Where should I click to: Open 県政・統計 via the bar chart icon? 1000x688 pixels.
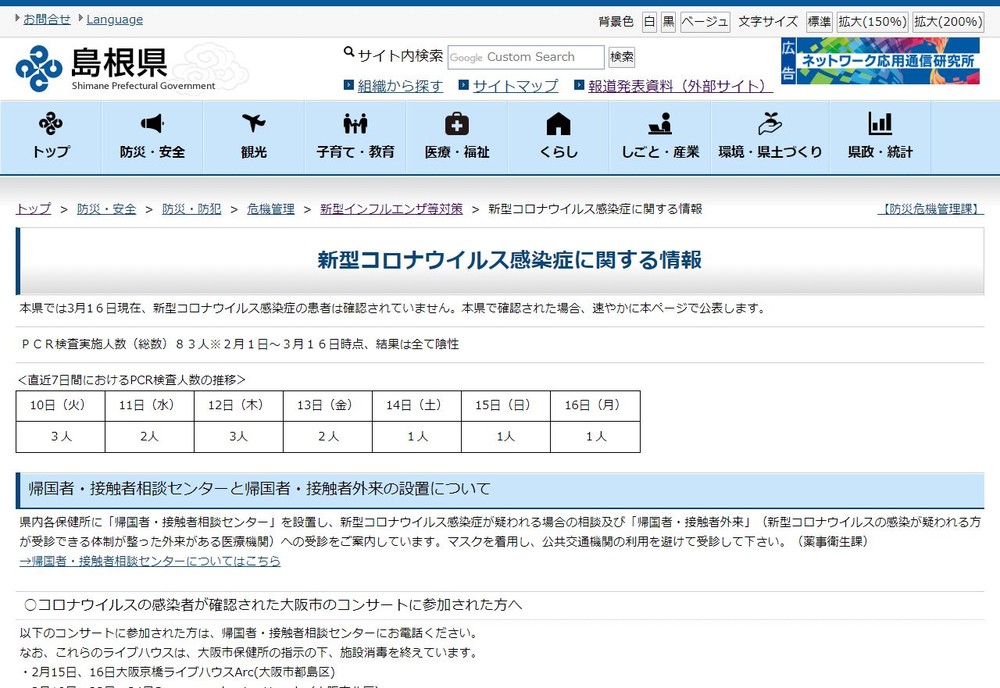[879, 124]
